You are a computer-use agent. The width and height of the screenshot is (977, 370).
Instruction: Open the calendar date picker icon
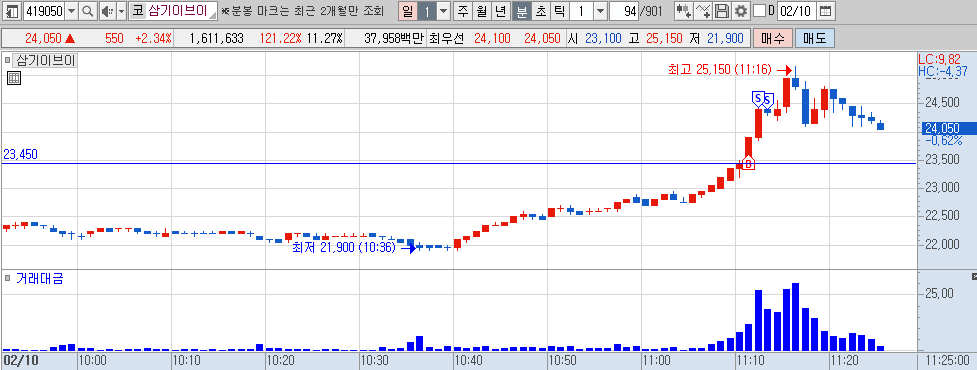click(x=825, y=11)
